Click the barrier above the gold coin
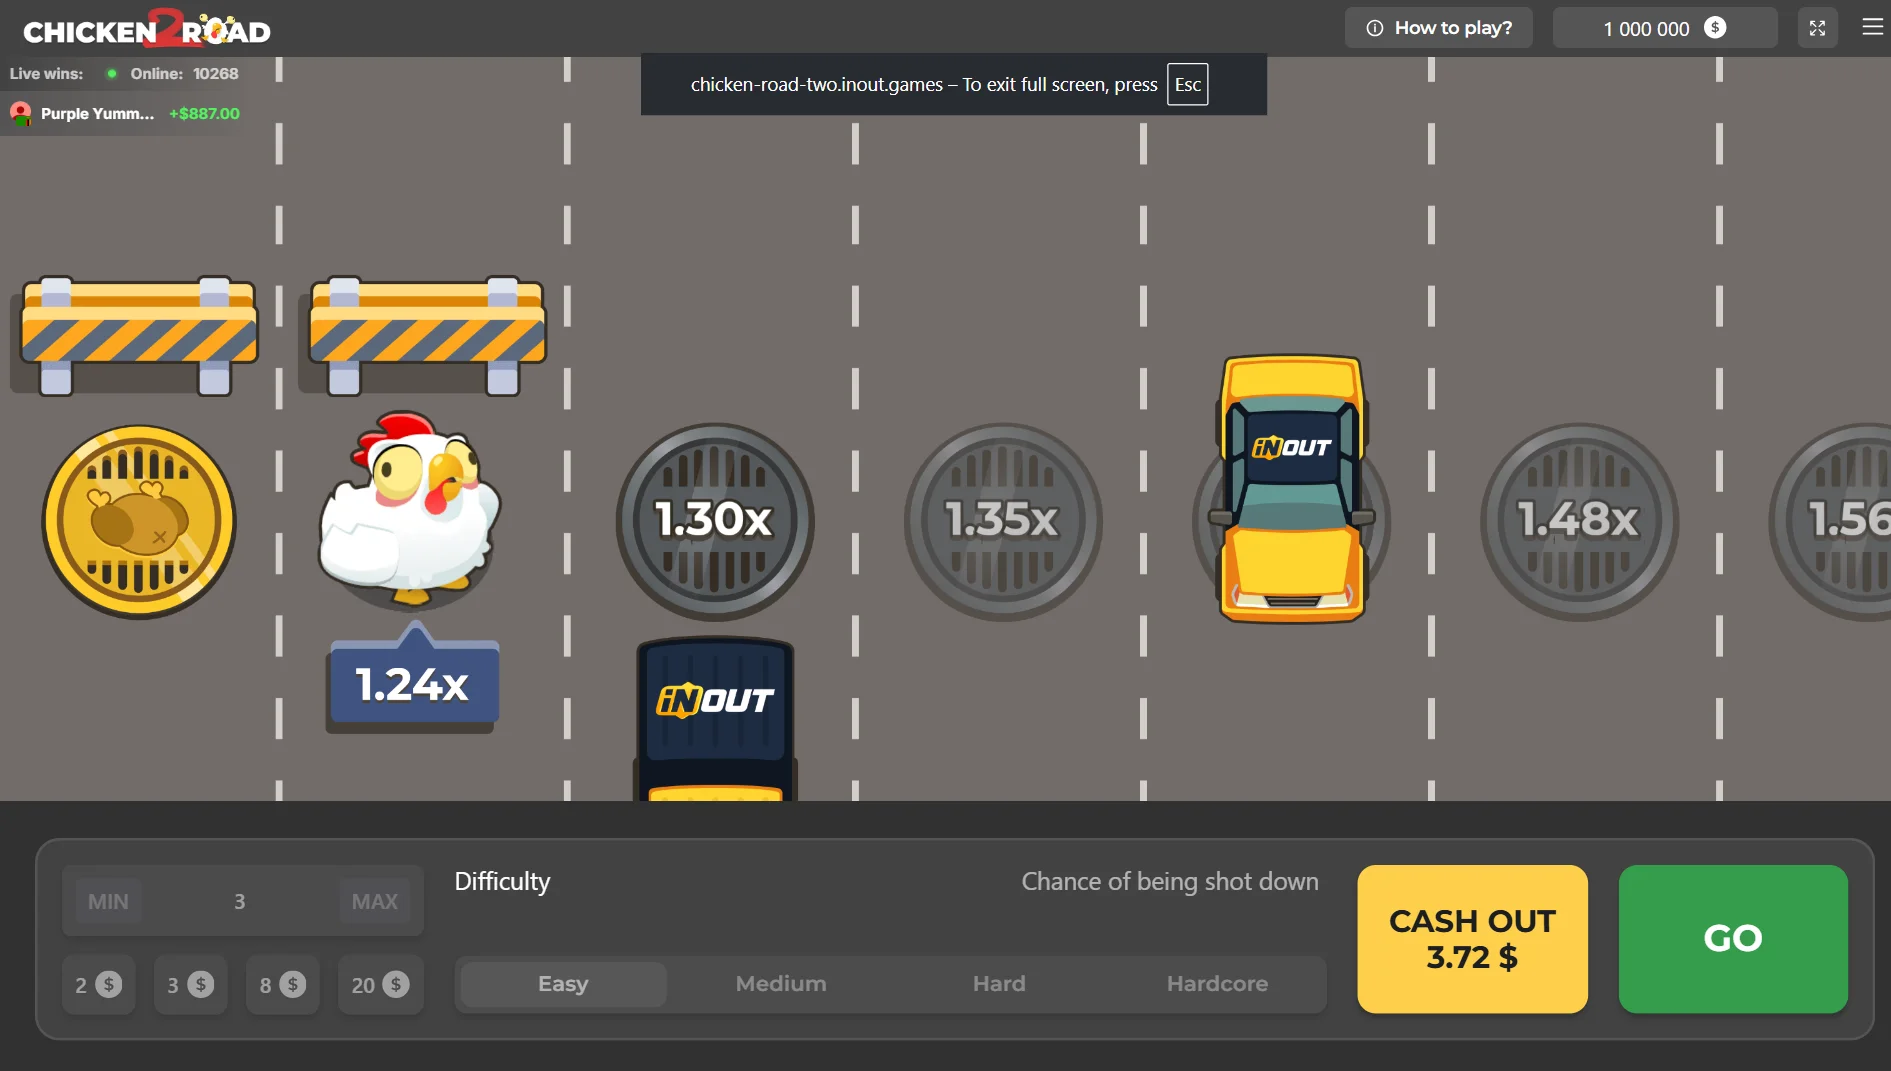 pos(139,336)
